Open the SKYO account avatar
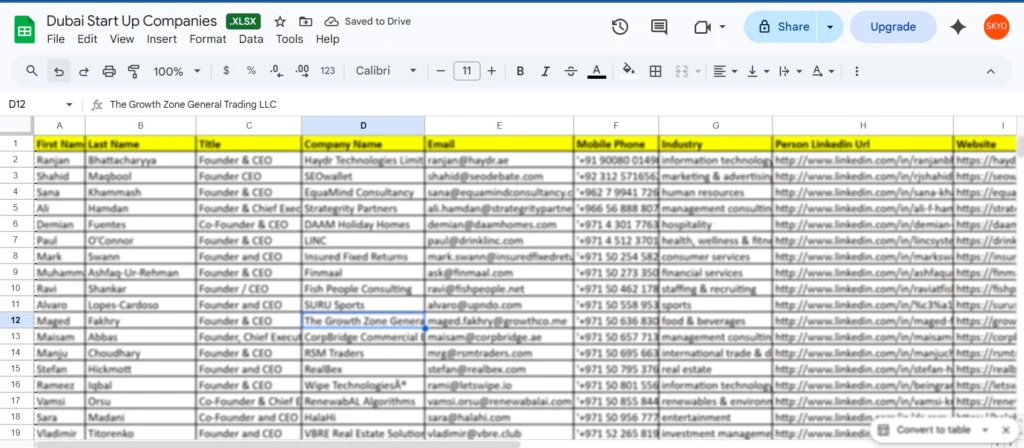The width and height of the screenshot is (1024, 448). (997, 27)
